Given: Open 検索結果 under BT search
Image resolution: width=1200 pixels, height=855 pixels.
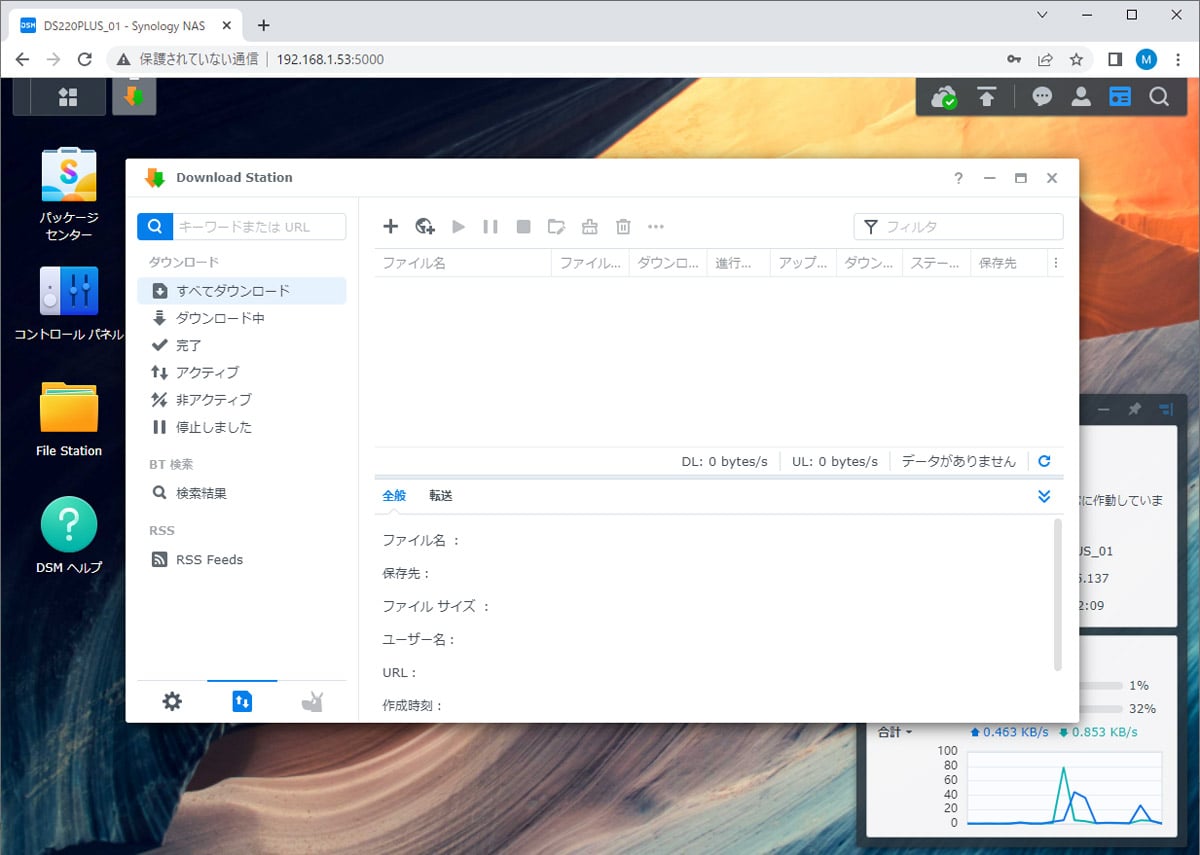Looking at the screenshot, I should click(242, 493).
